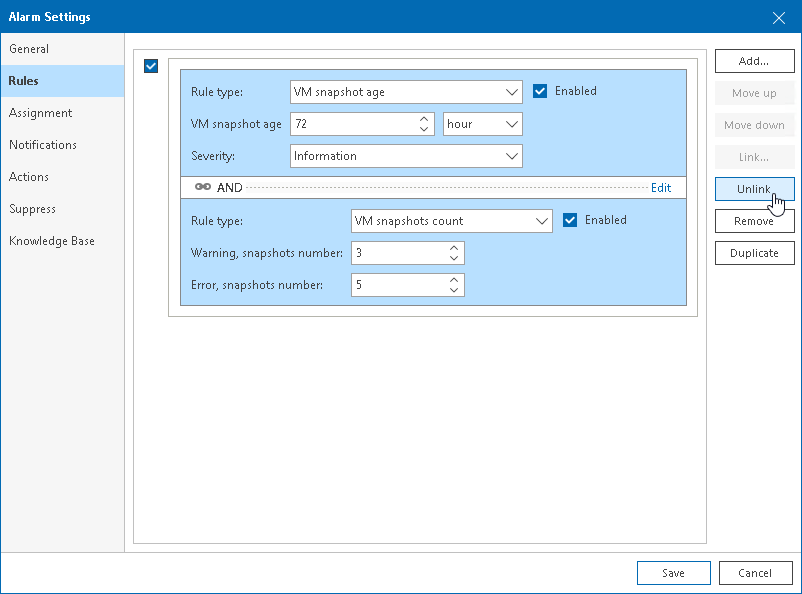This screenshot has height=594, width=802.
Task: Increase Warning snapshots number with up arrow
Action: [x=454, y=248]
